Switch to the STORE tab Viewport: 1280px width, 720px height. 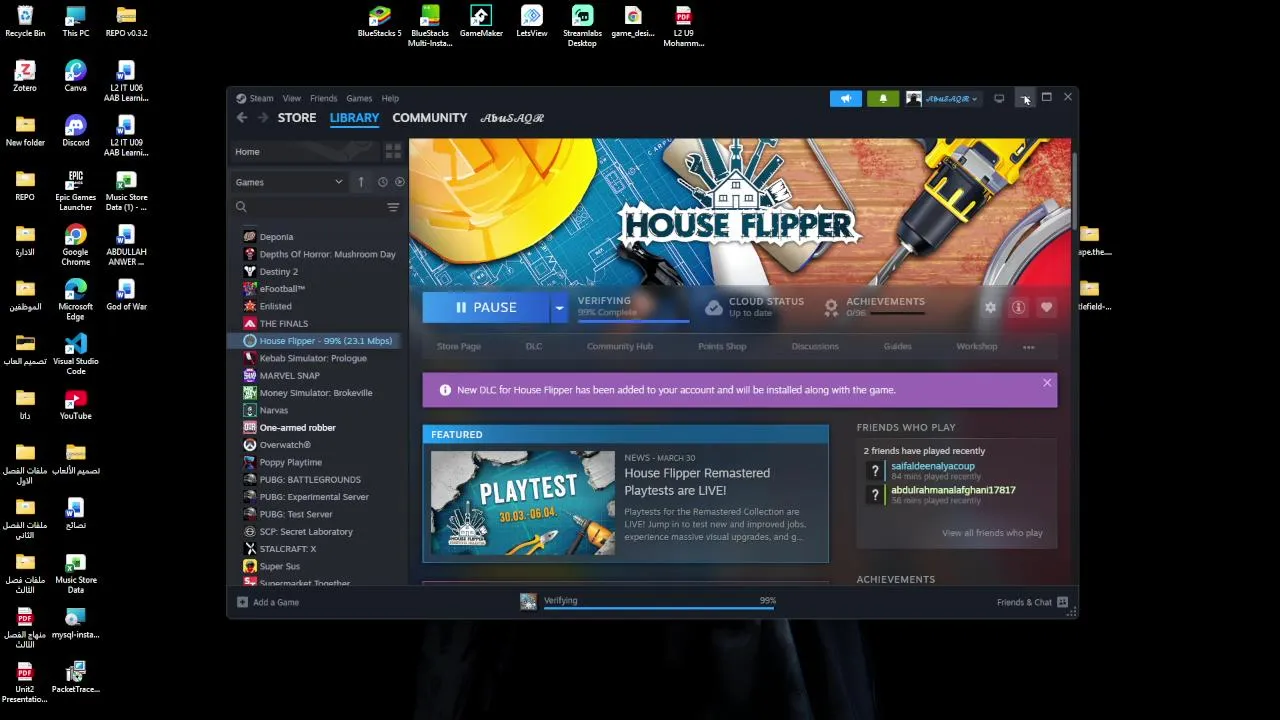pyautogui.click(x=297, y=118)
